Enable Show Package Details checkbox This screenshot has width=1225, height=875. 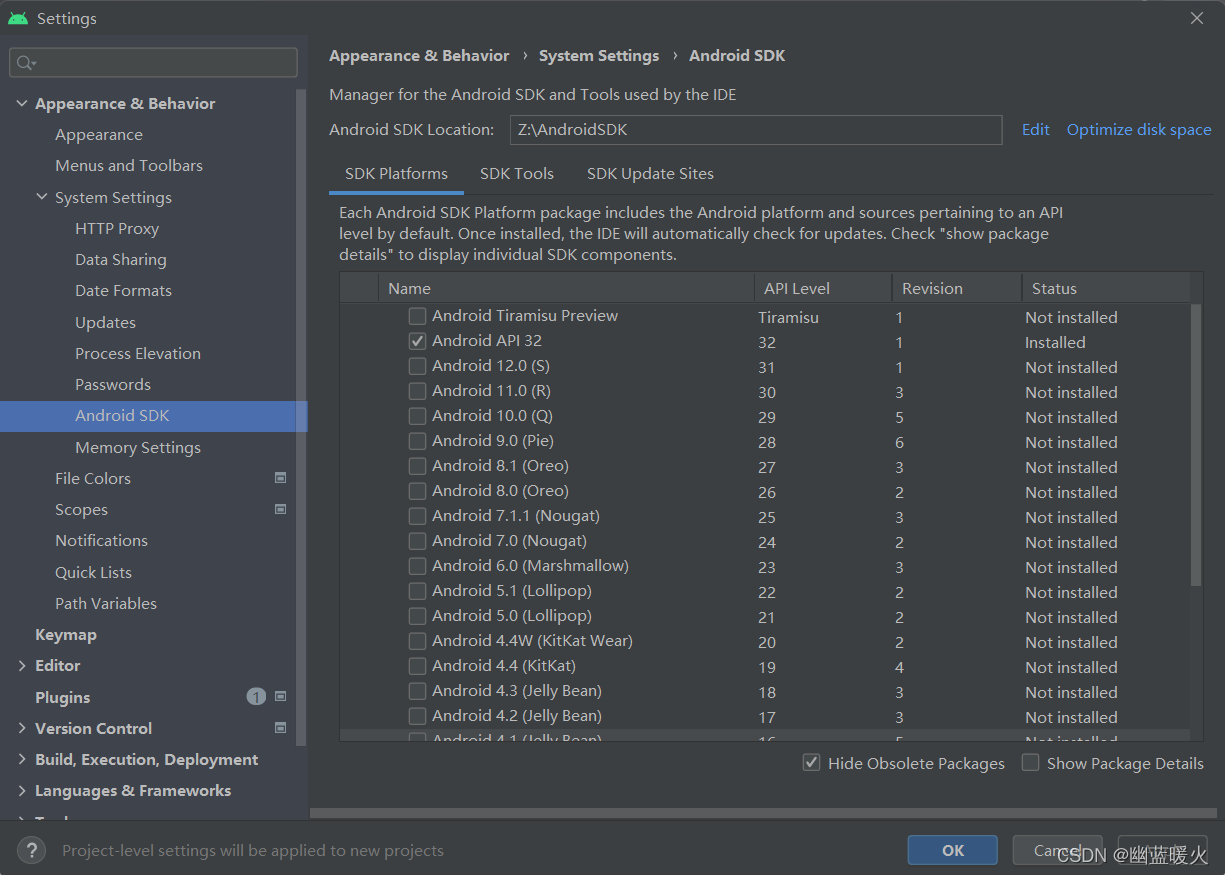tap(1030, 763)
